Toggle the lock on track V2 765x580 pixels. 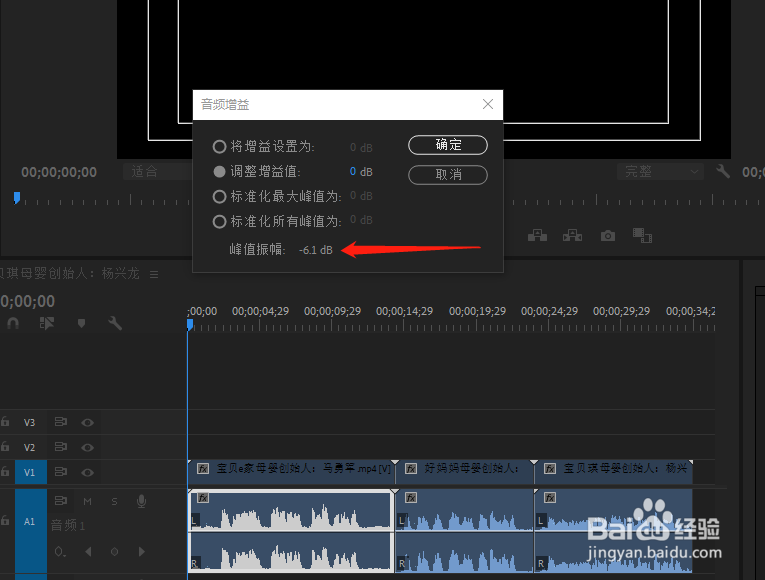click(x=5, y=446)
